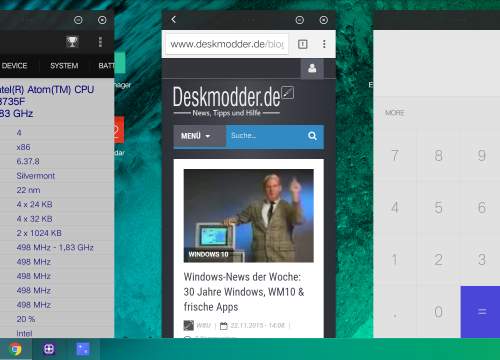Image resolution: width=500 pixels, height=360 pixels.
Task: Select the 4 x 32 KB cache value
Action: 34,219
